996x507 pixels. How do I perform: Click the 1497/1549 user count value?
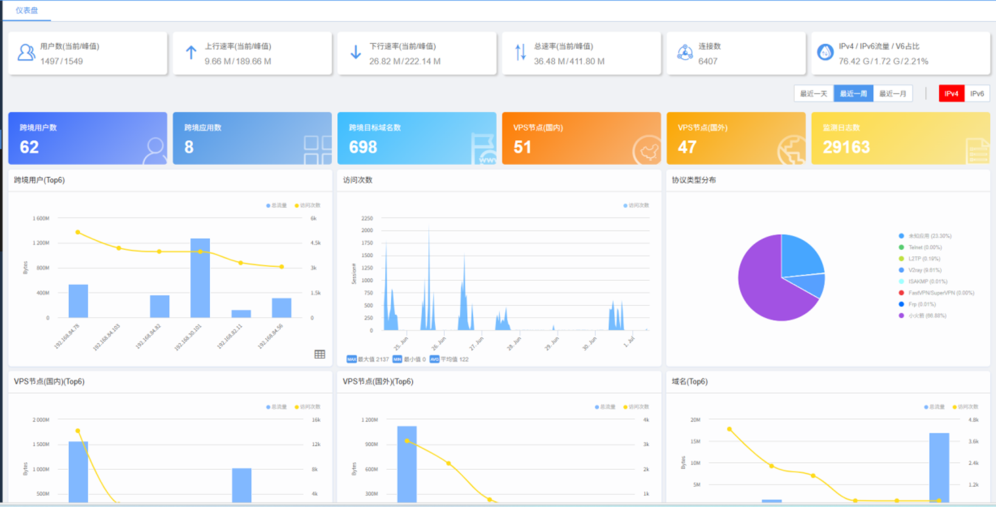(62, 62)
